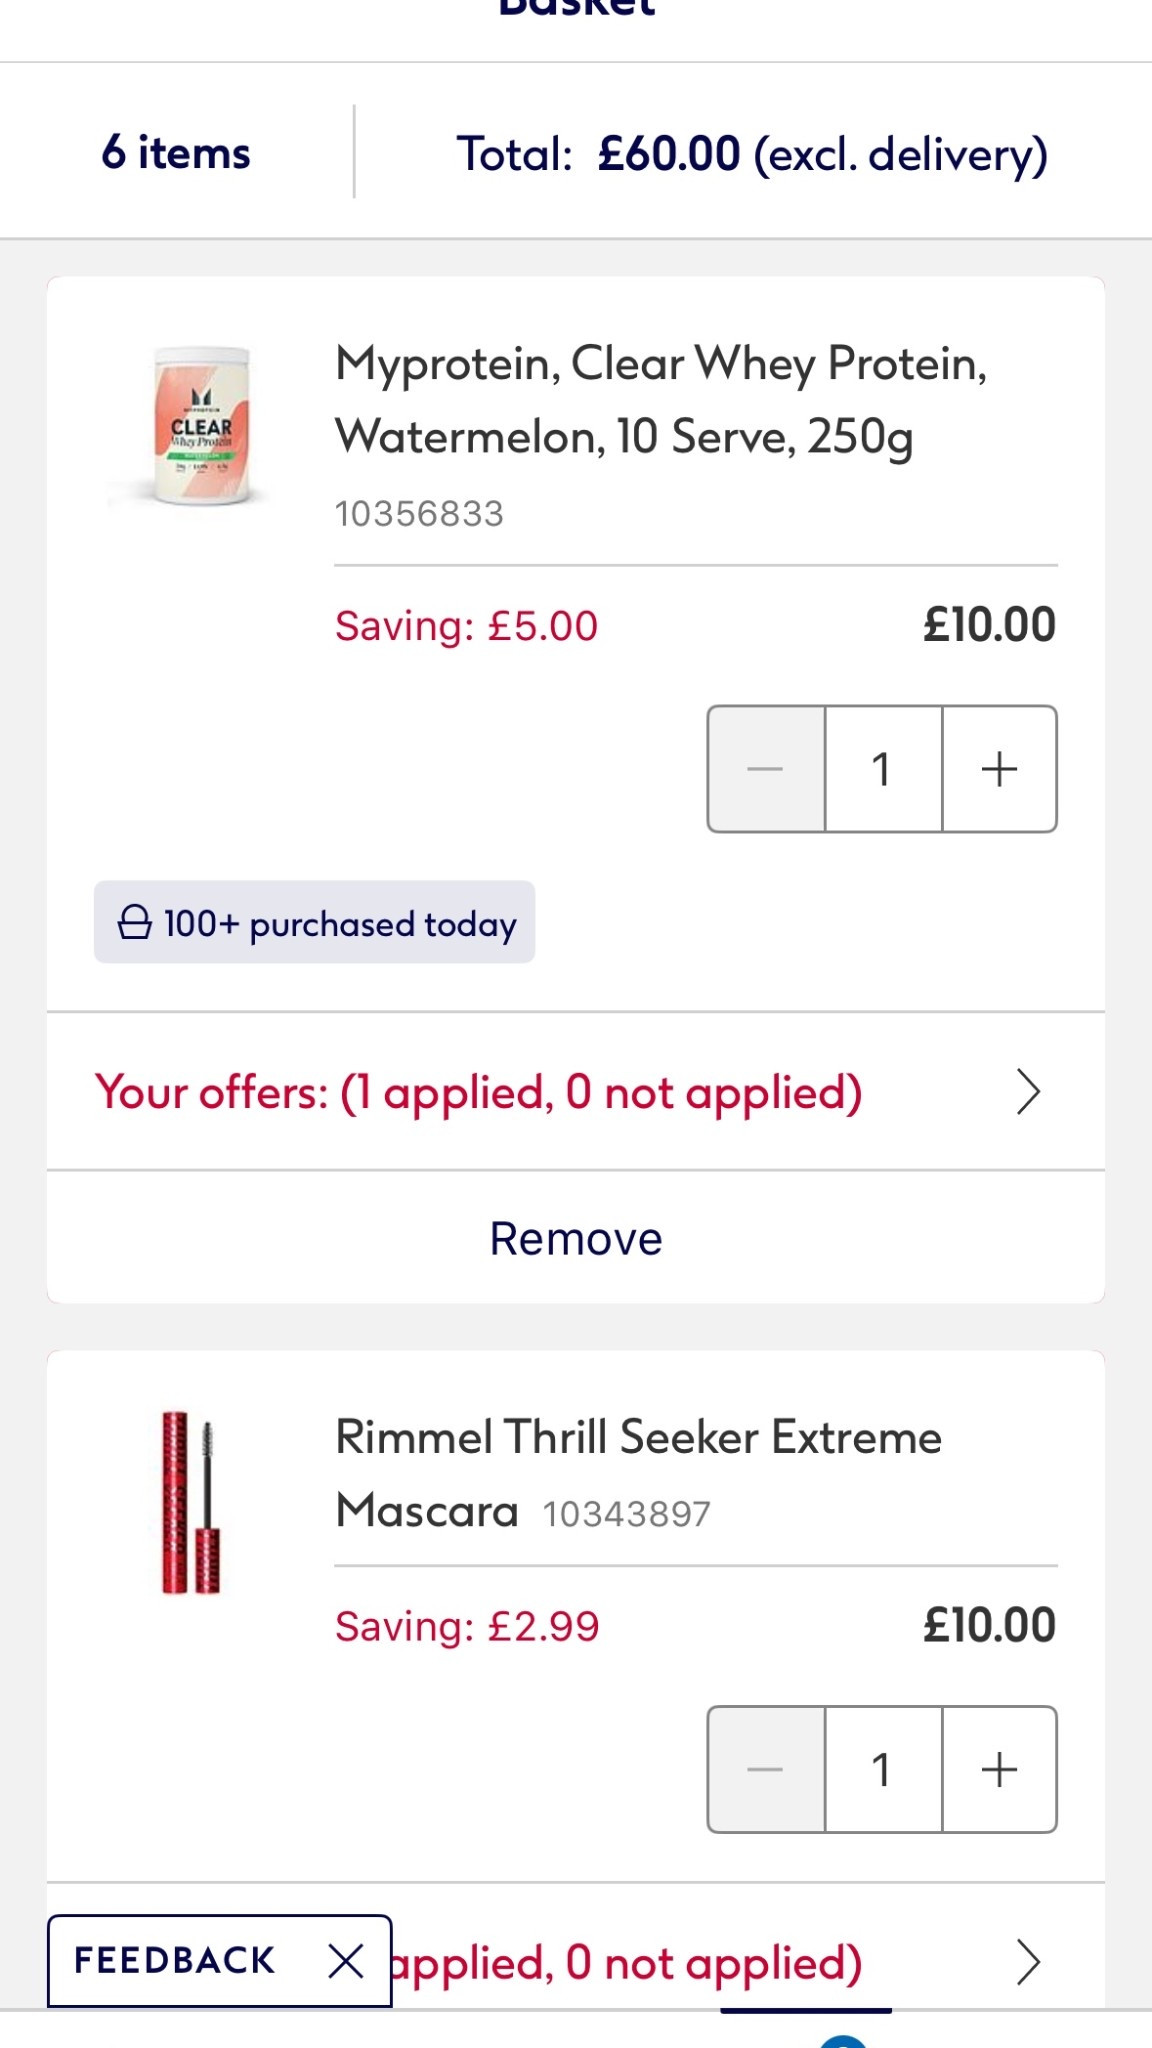Increase Myprotein Clear Whey quantity with plus

pos(999,769)
